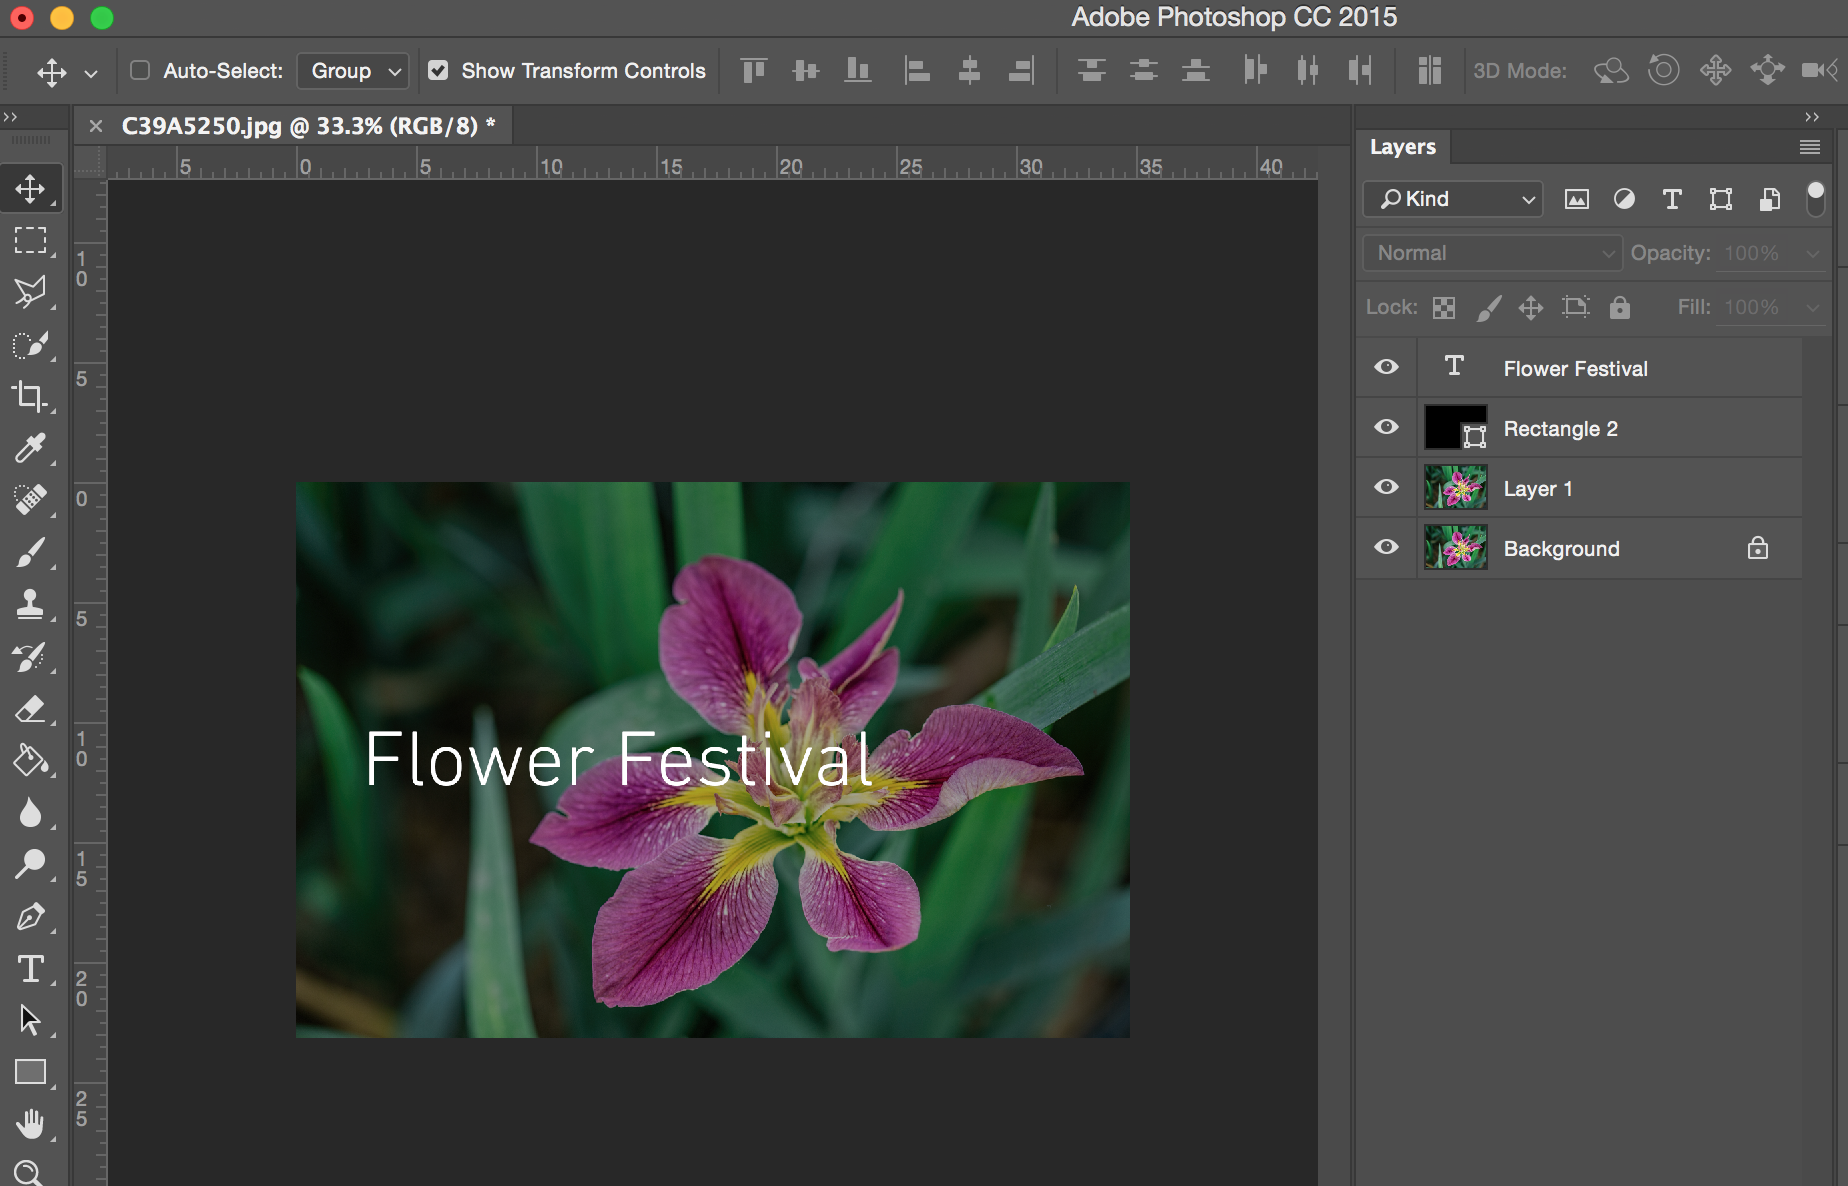Select the C39A5250.jpg document tab
Viewport: 1848px width, 1186px height.
tap(308, 126)
